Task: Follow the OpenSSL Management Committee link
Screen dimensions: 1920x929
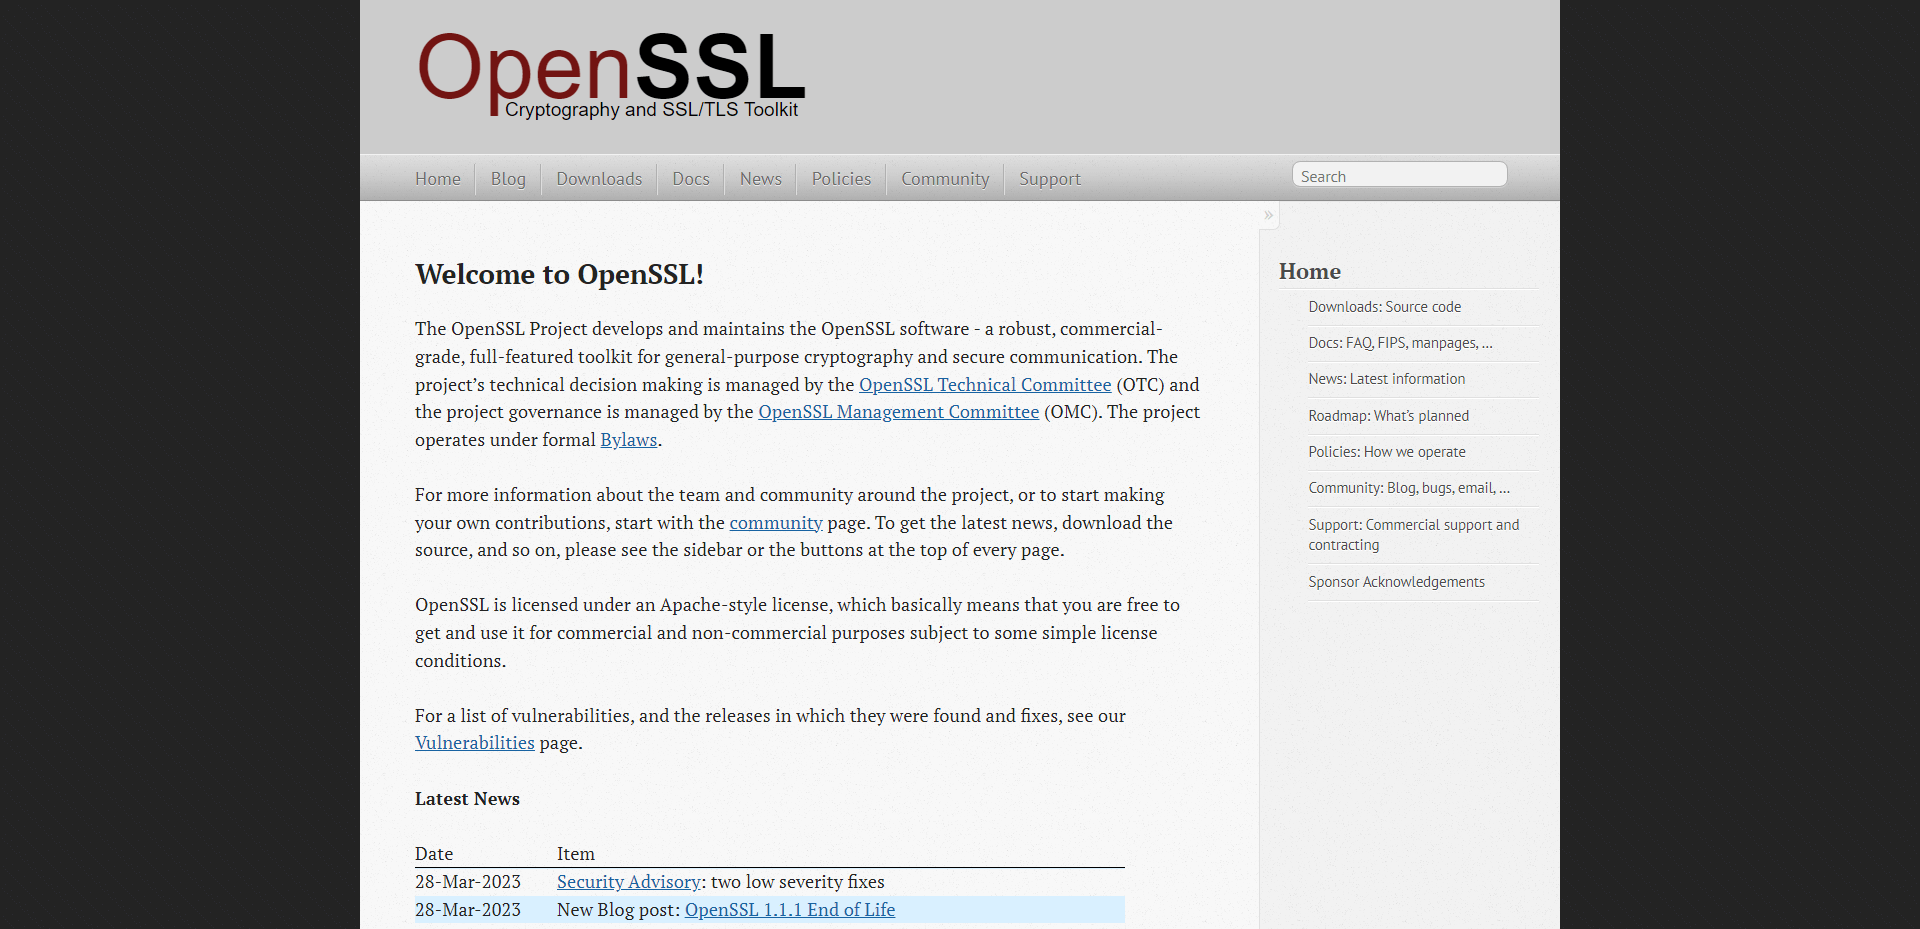Action: click(x=899, y=412)
